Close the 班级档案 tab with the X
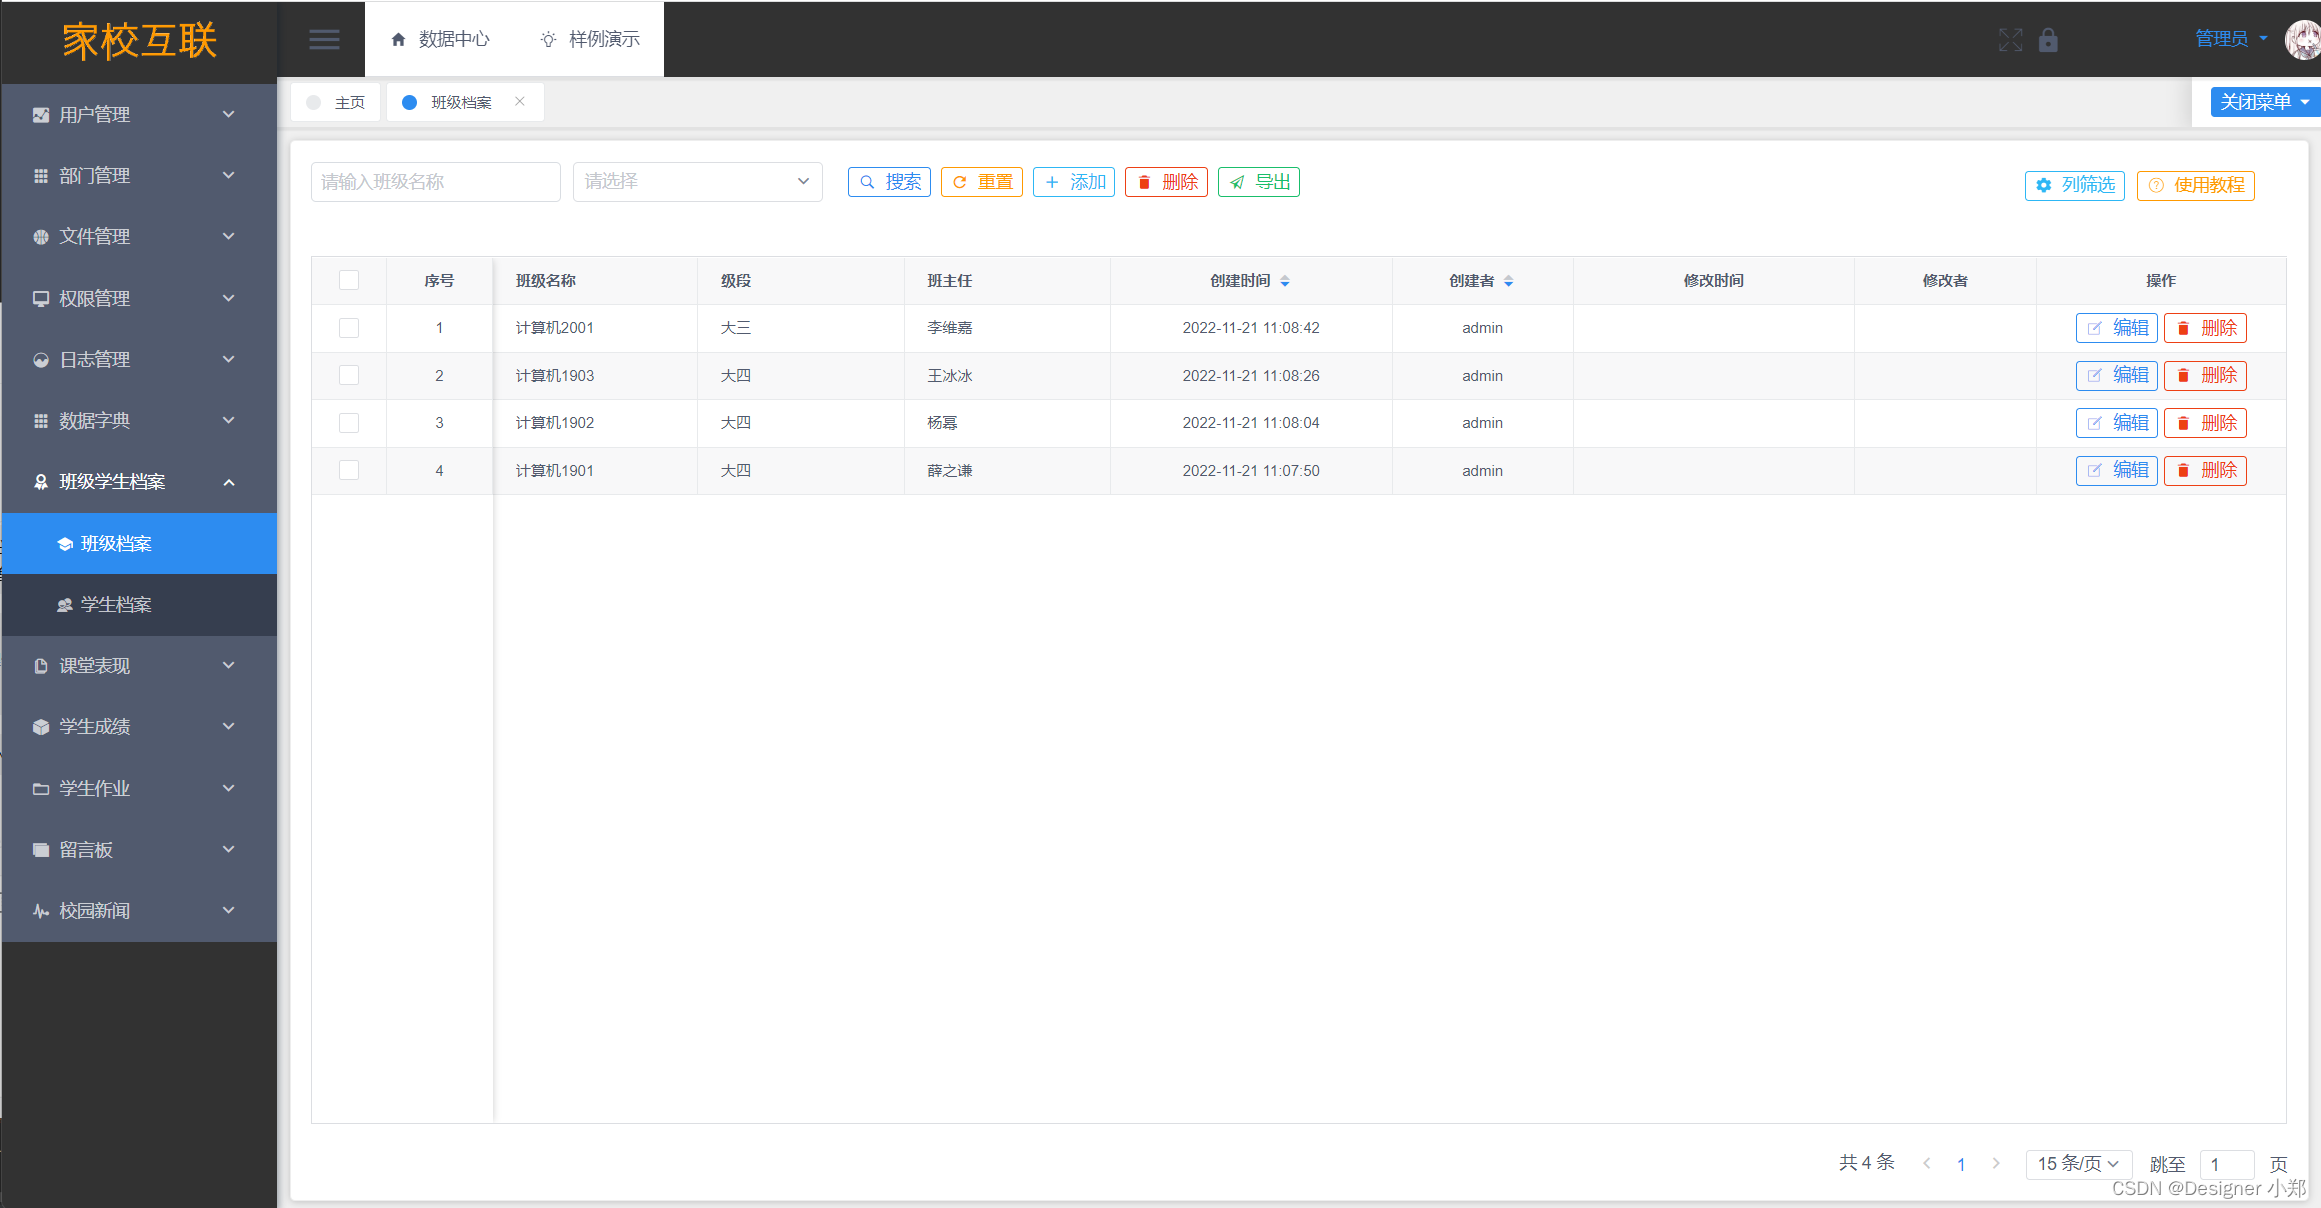This screenshot has width=2321, height=1208. pos(520,102)
